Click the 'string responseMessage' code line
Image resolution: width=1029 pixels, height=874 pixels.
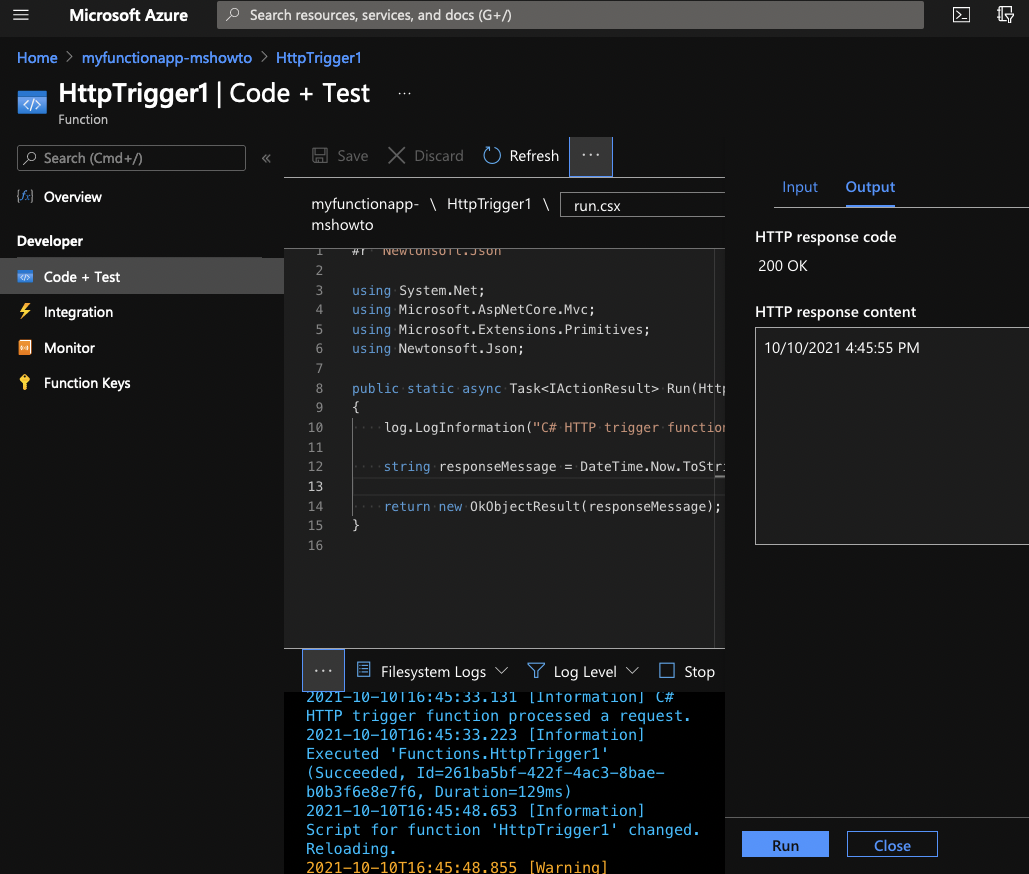554,467
